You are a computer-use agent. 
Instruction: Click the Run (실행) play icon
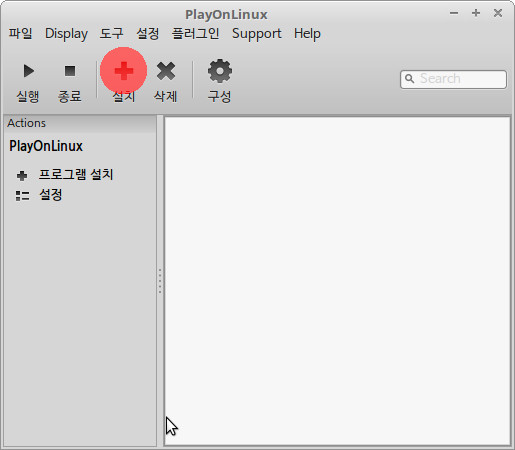[x=29, y=71]
